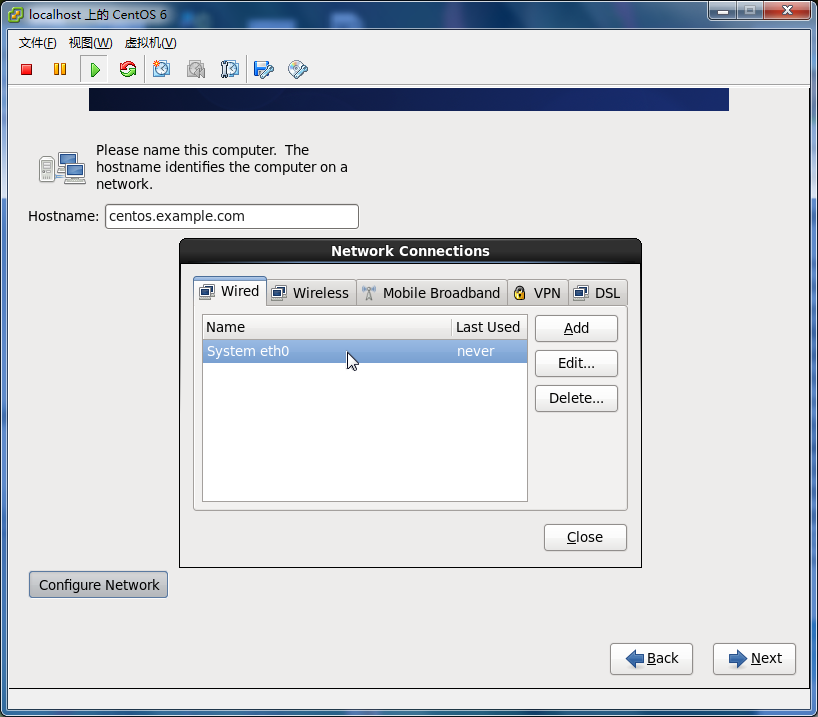Restart the VM with reset icon

[128, 69]
